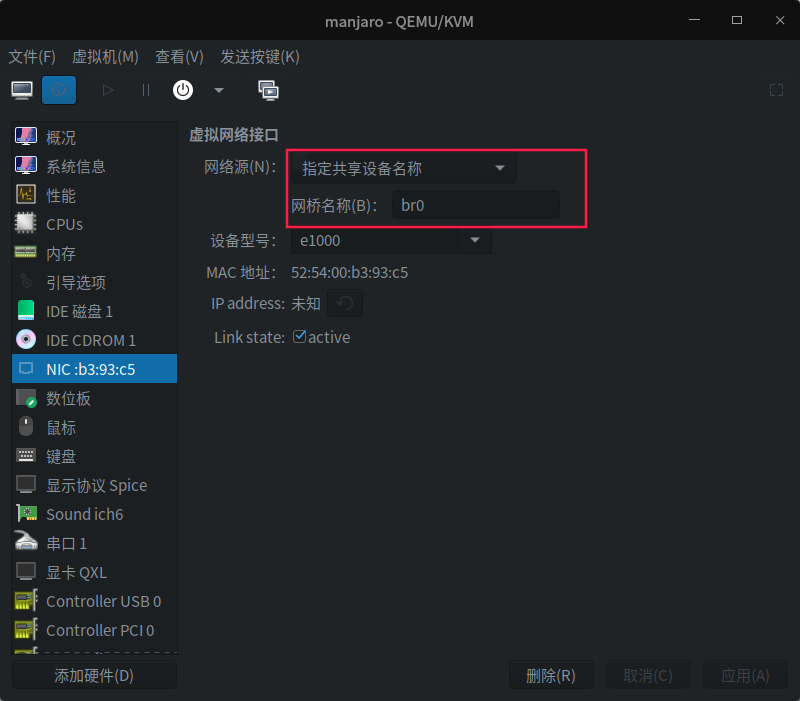
Task: Pause the virtual machine
Action: coord(146,90)
